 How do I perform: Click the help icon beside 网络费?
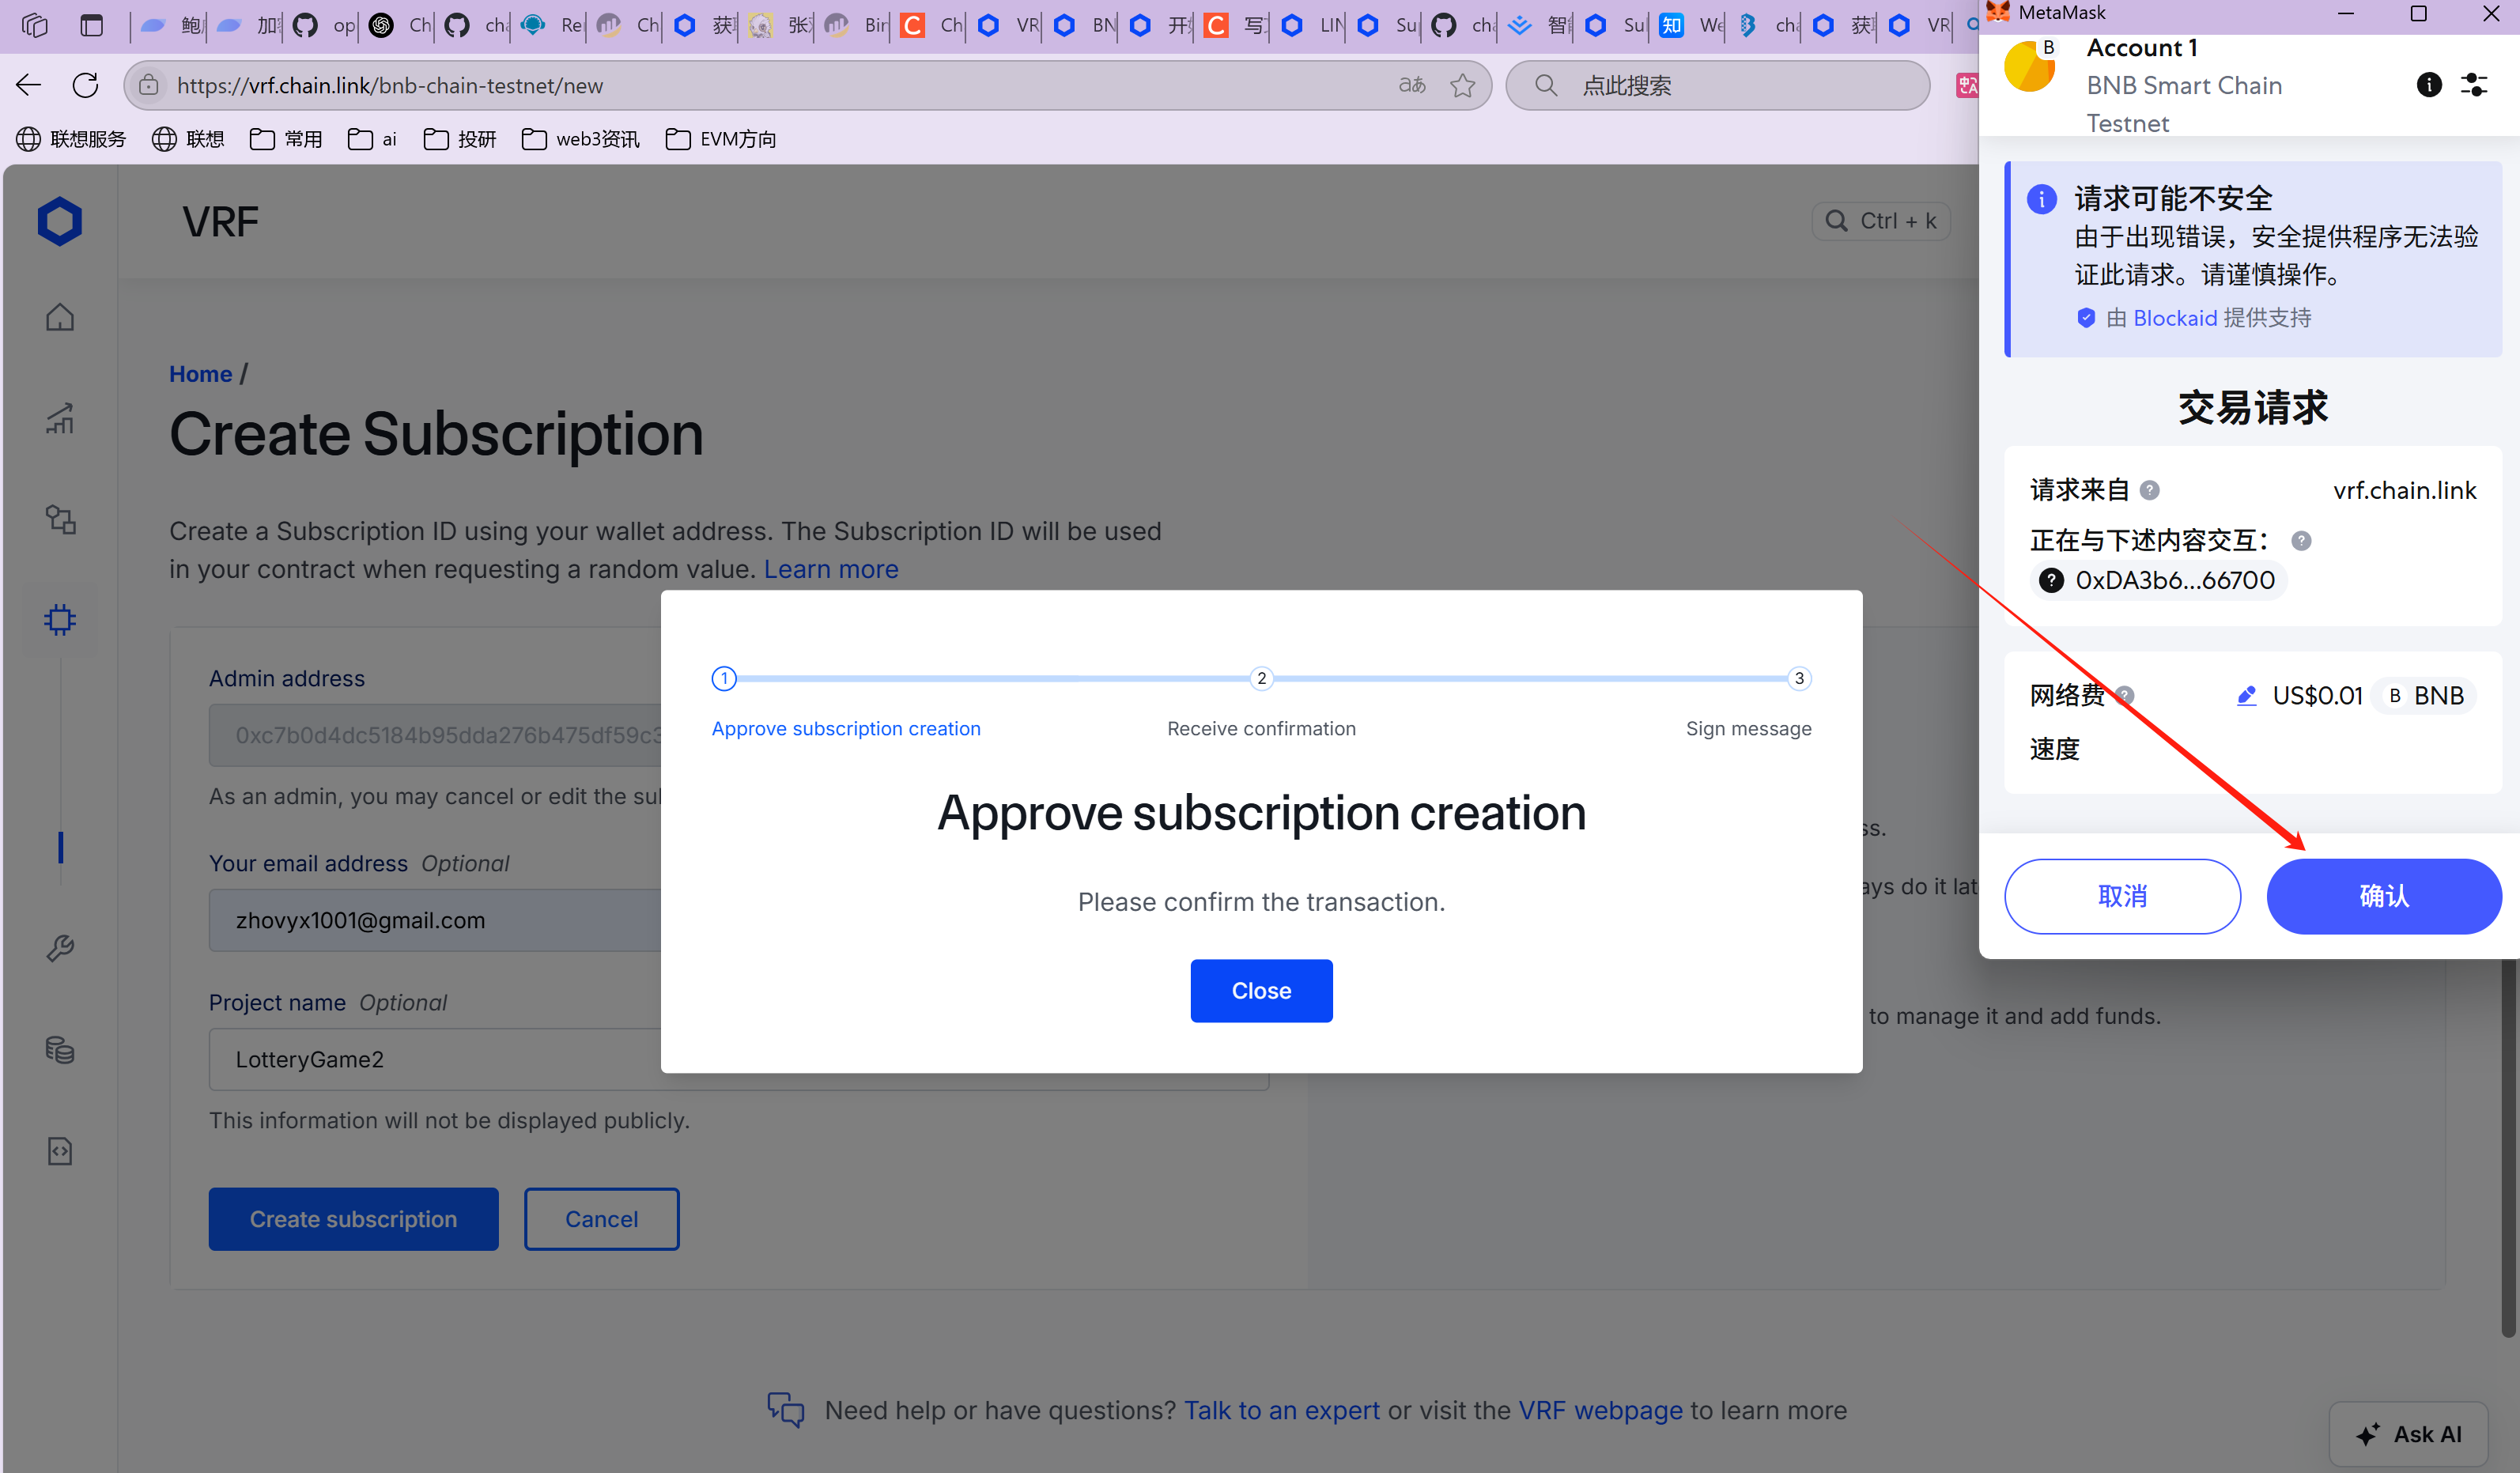point(2124,695)
